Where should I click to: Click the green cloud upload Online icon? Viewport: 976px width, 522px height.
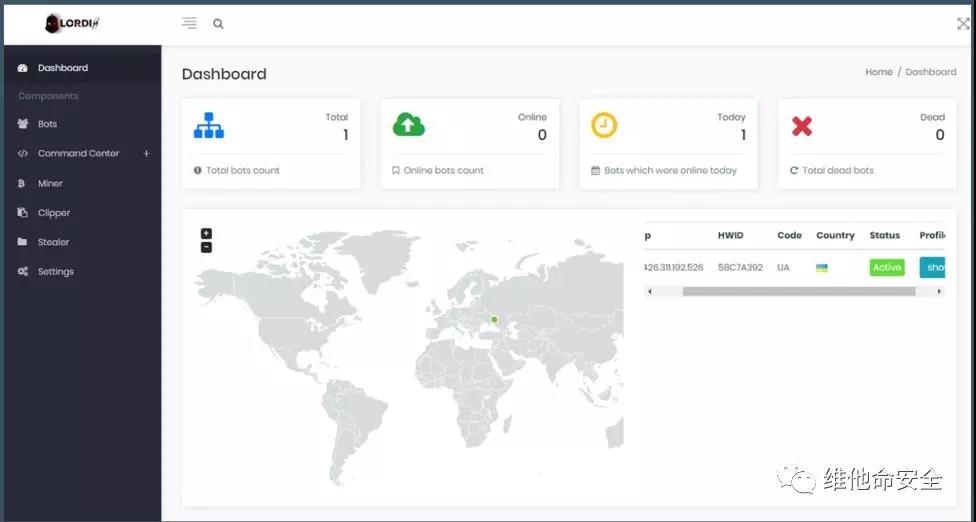408,125
